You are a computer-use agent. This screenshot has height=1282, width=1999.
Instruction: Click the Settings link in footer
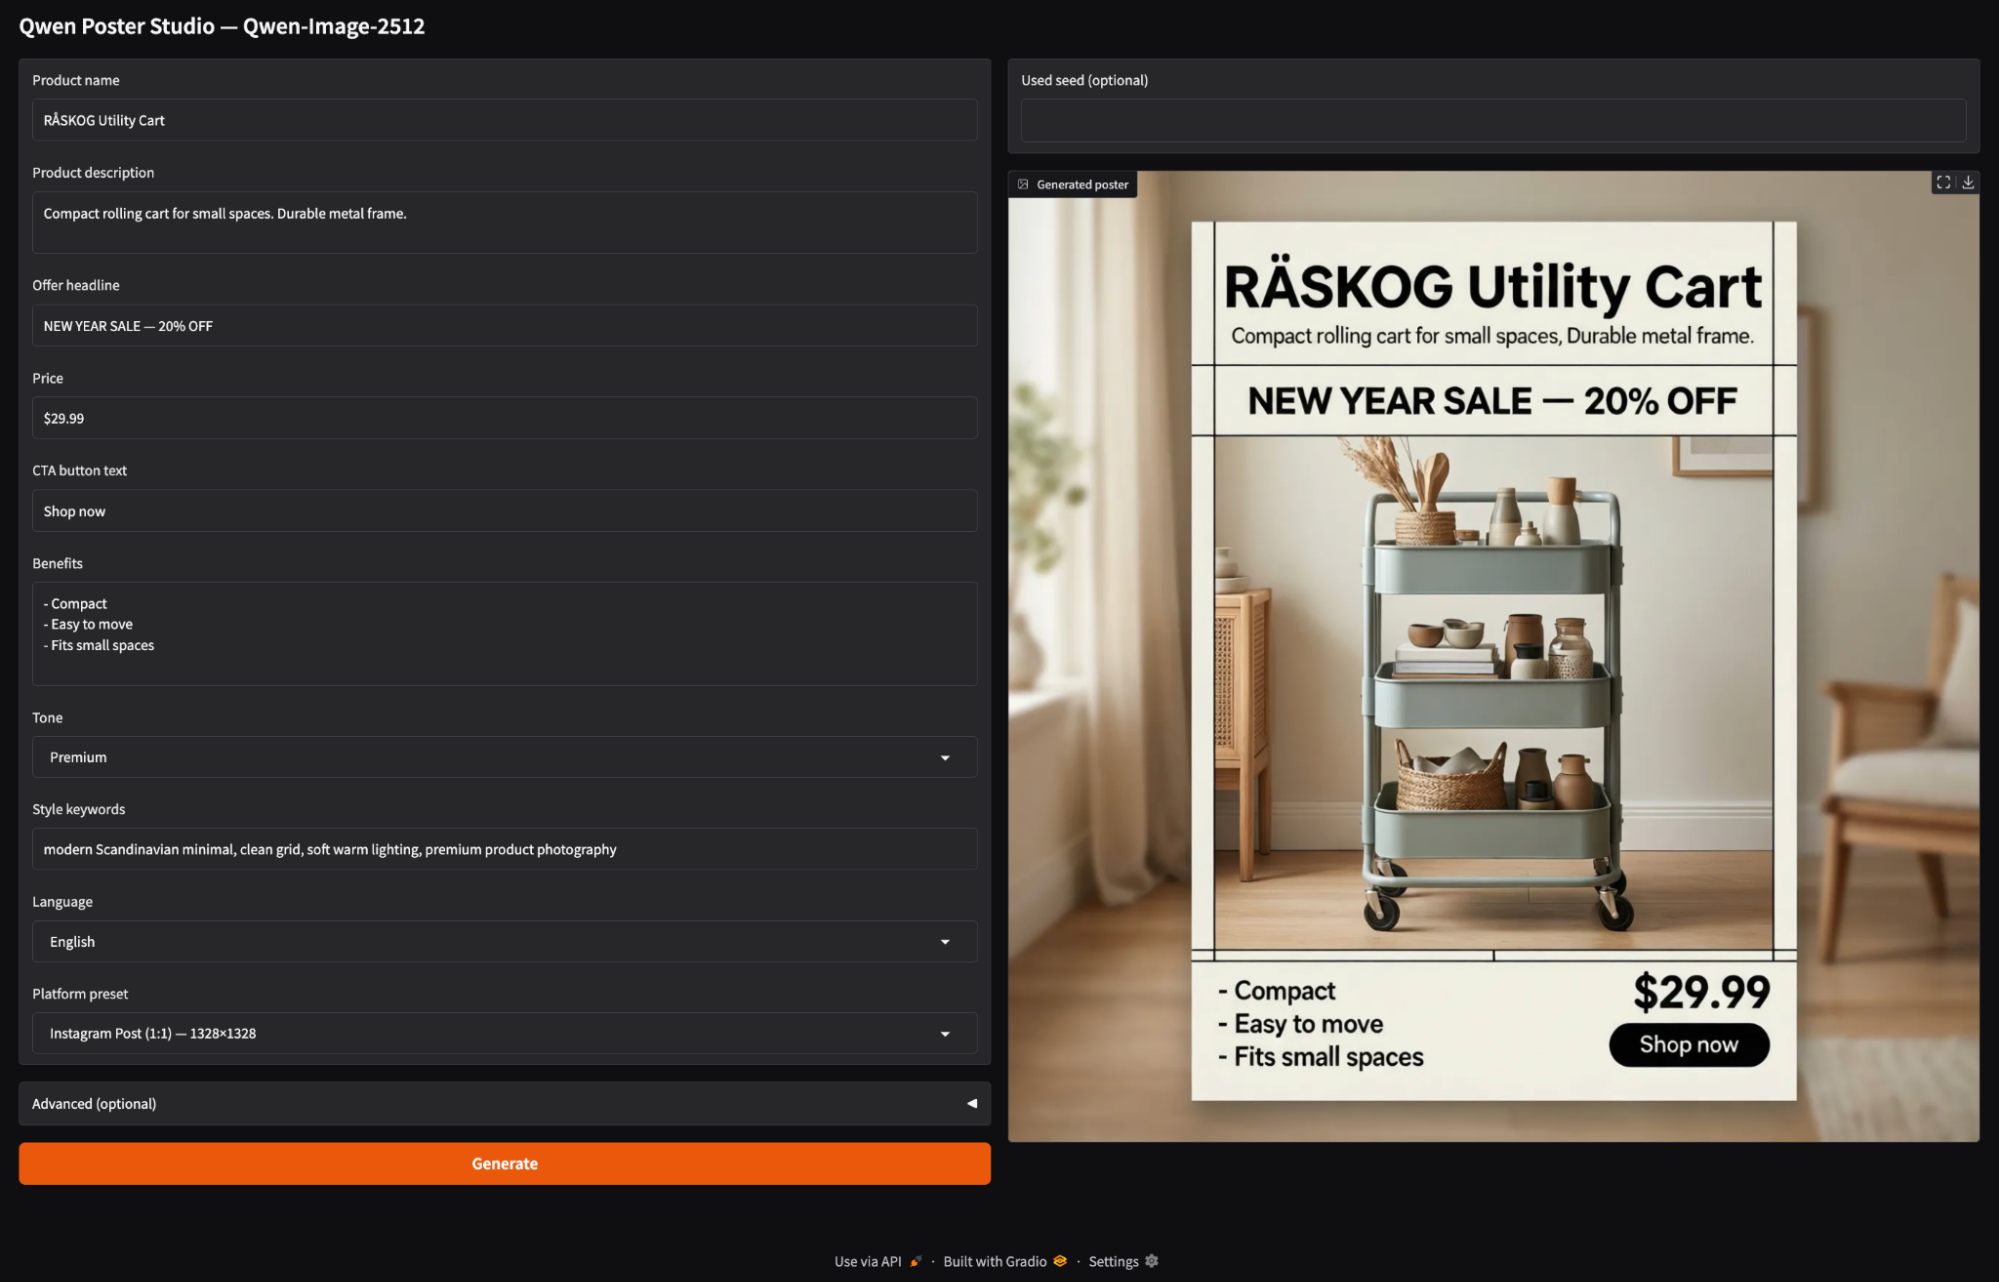1113,1261
